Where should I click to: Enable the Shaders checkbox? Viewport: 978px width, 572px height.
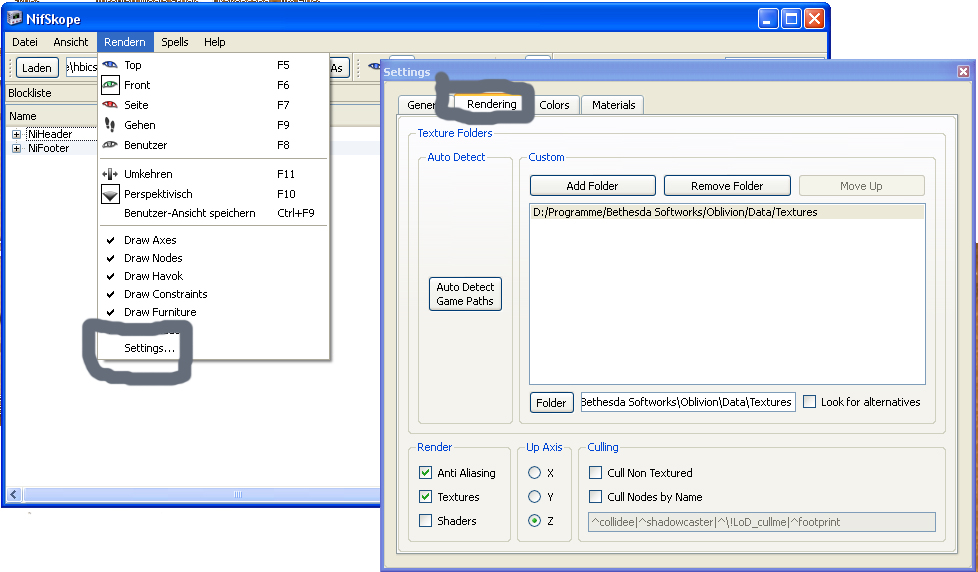tap(426, 521)
